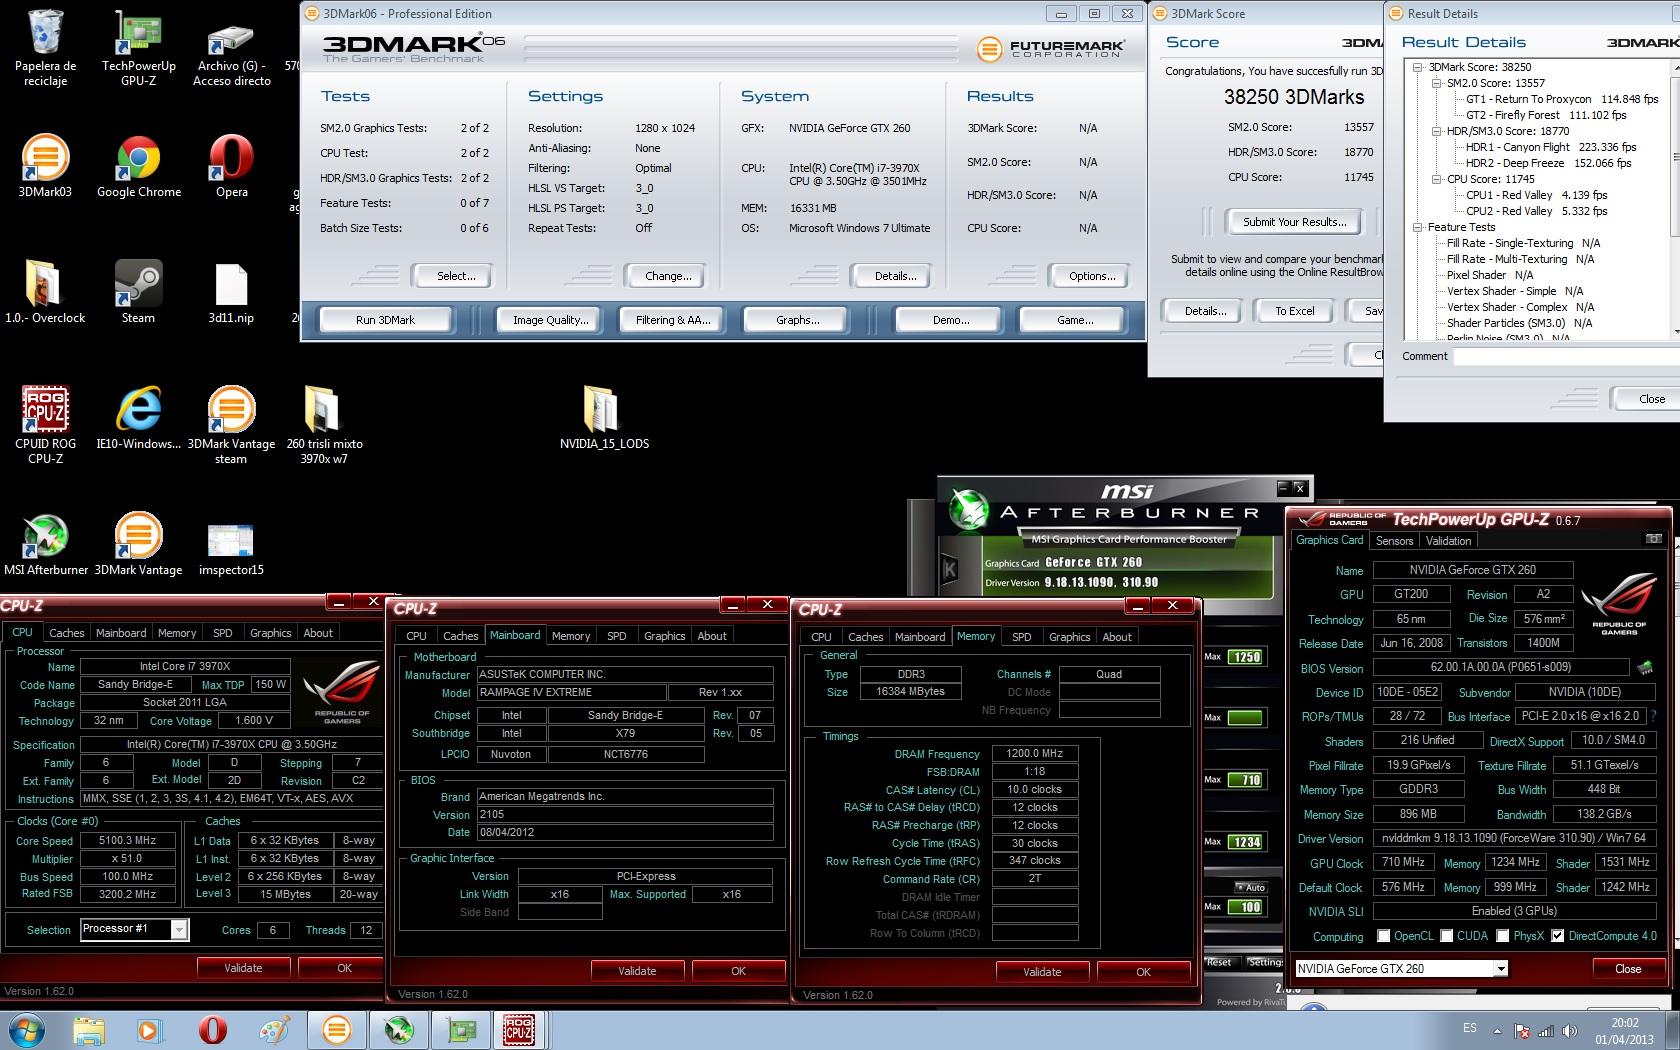This screenshot has height=1050, width=1680.
Task: Open the IE10-Windows installer icon
Action: click(x=138, y=418)
